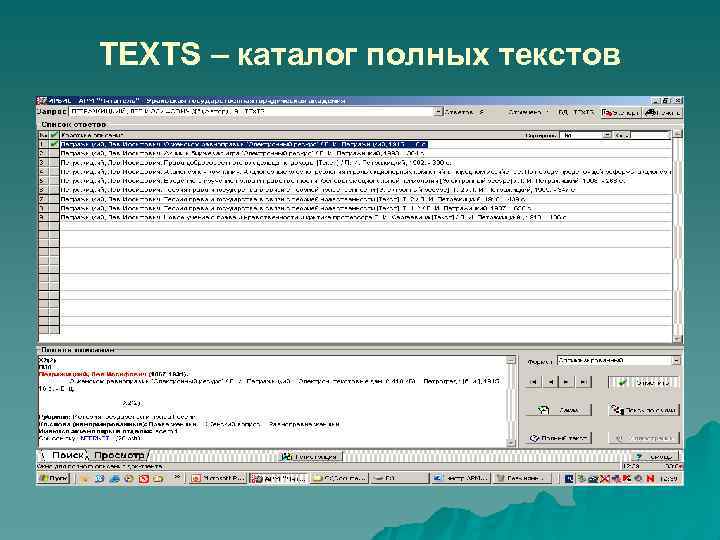Open the Сортировка sorting combo box
The image size is (720, 540).
(587, 135)
